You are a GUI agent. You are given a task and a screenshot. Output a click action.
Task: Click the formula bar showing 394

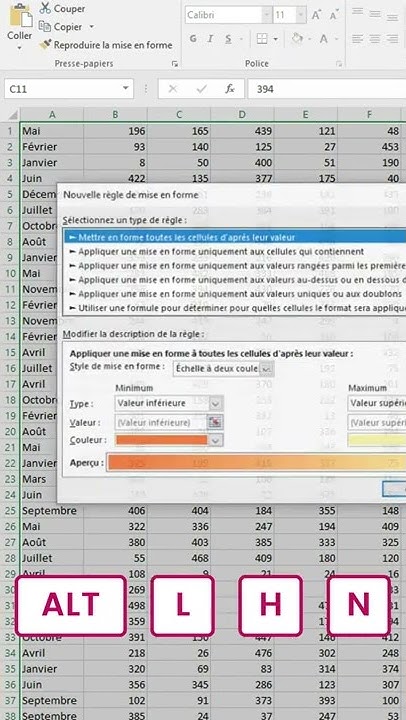coord(327,89)
